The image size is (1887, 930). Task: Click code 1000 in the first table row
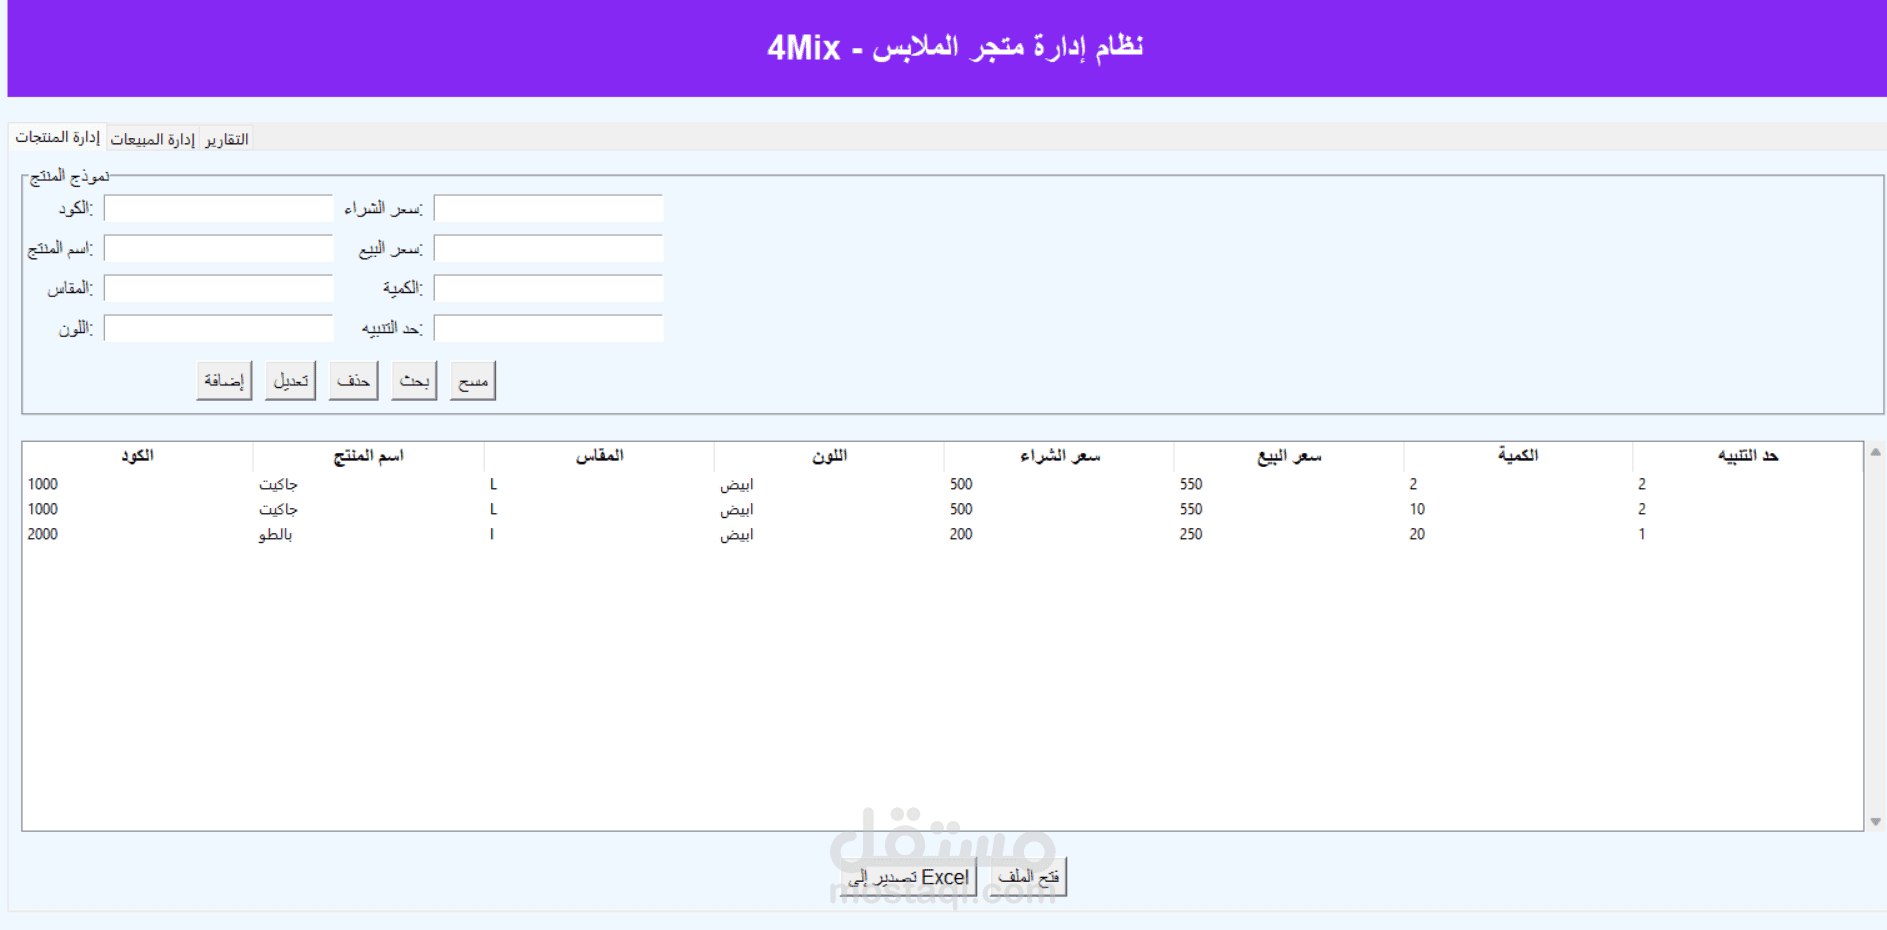pyautogui.click(x=43, y=484)
